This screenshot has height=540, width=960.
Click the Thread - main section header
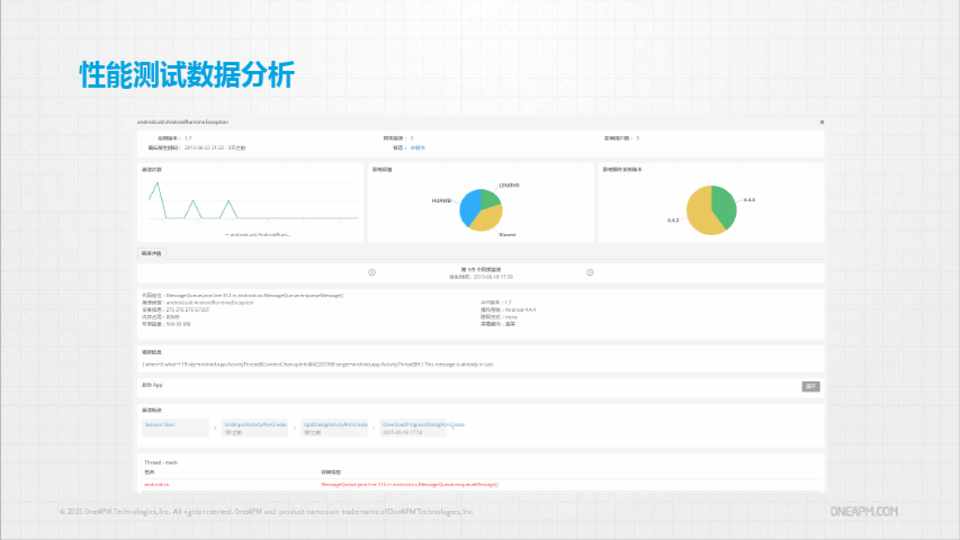tap(161, 463)
